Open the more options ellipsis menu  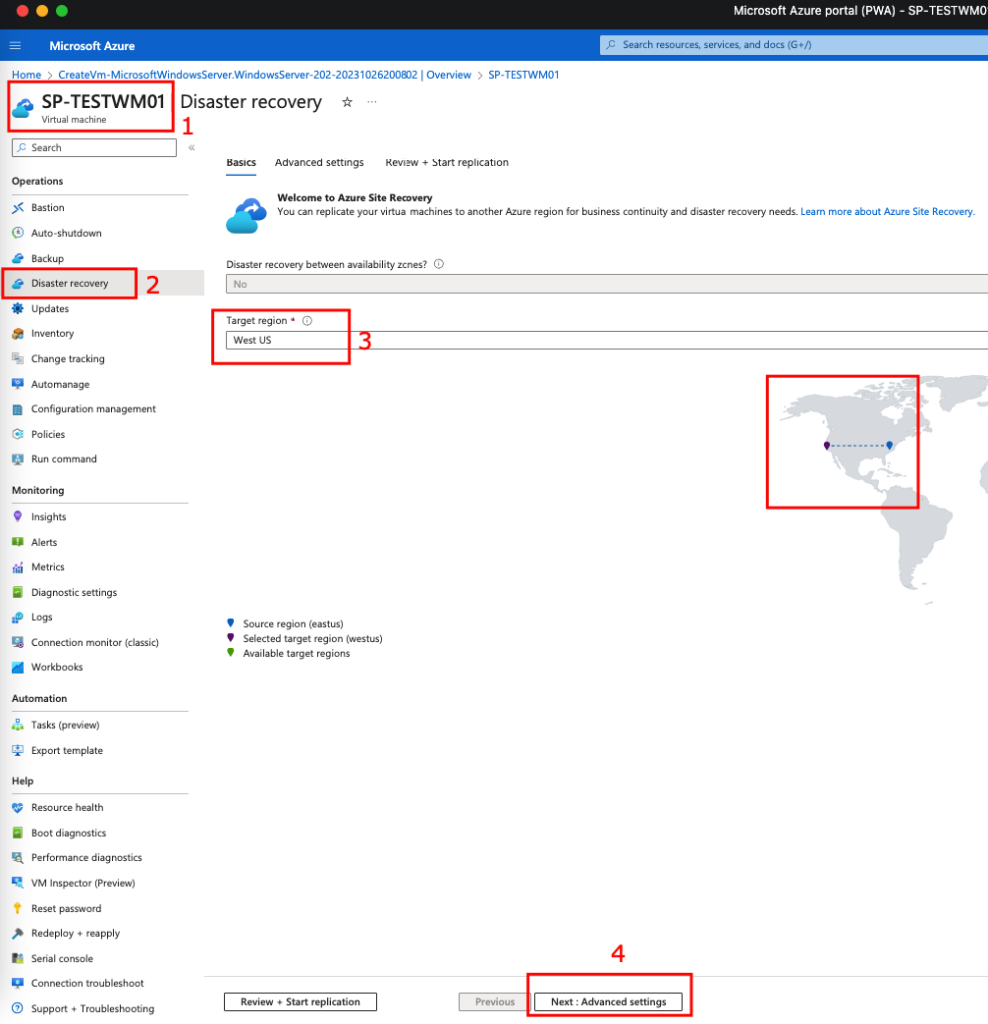372,102
